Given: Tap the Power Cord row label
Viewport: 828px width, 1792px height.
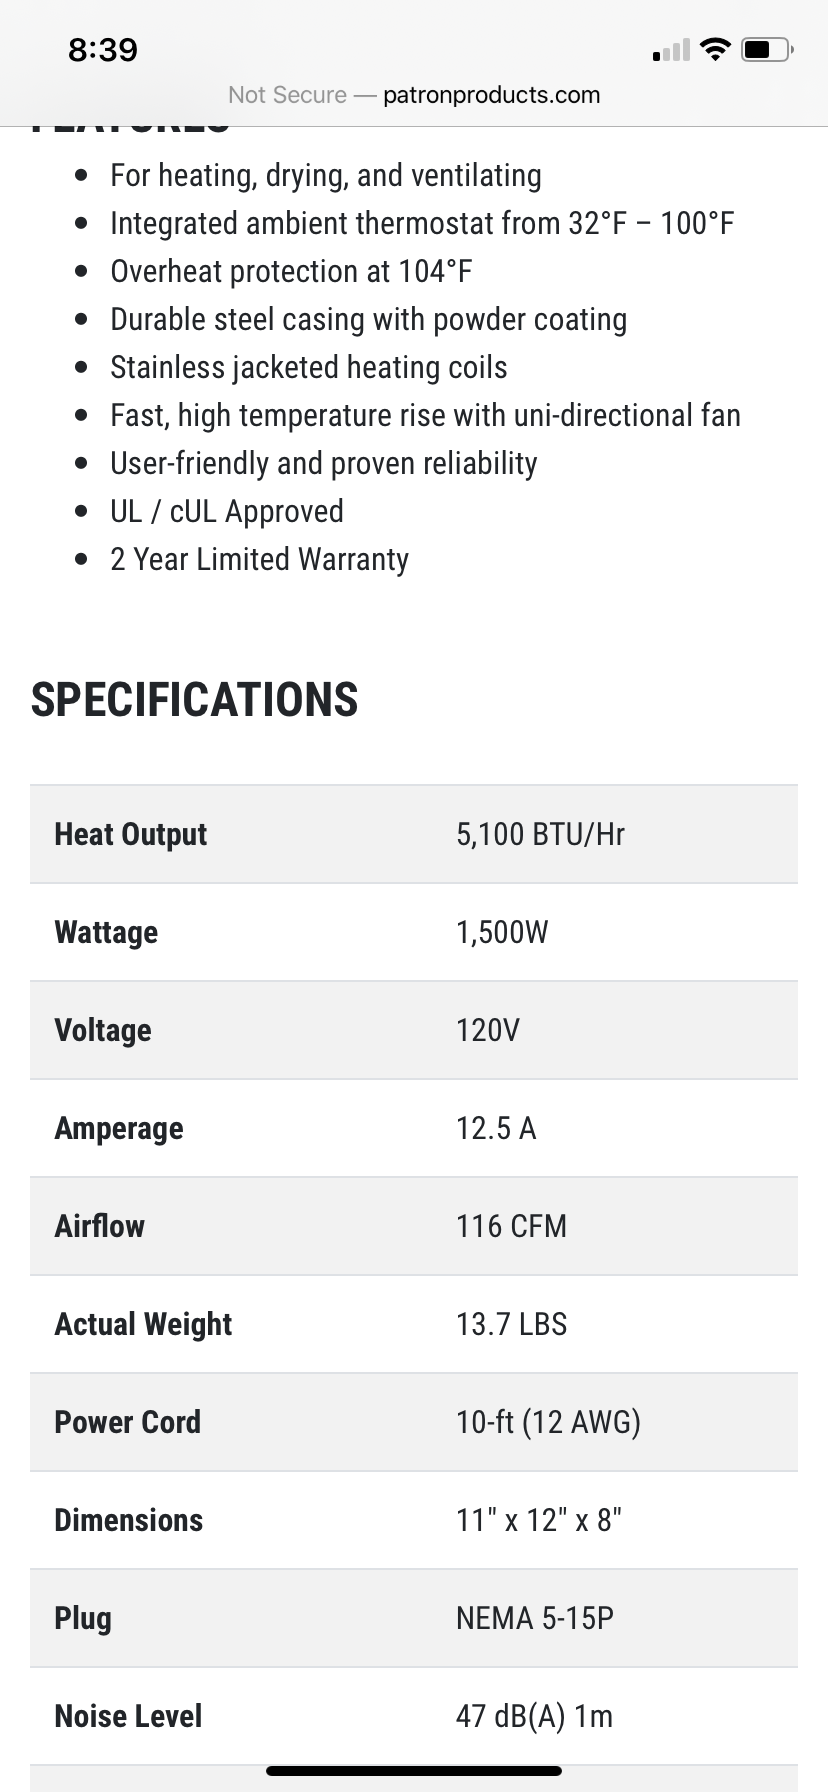Looking at the screenshot, I should [128, 1422].
